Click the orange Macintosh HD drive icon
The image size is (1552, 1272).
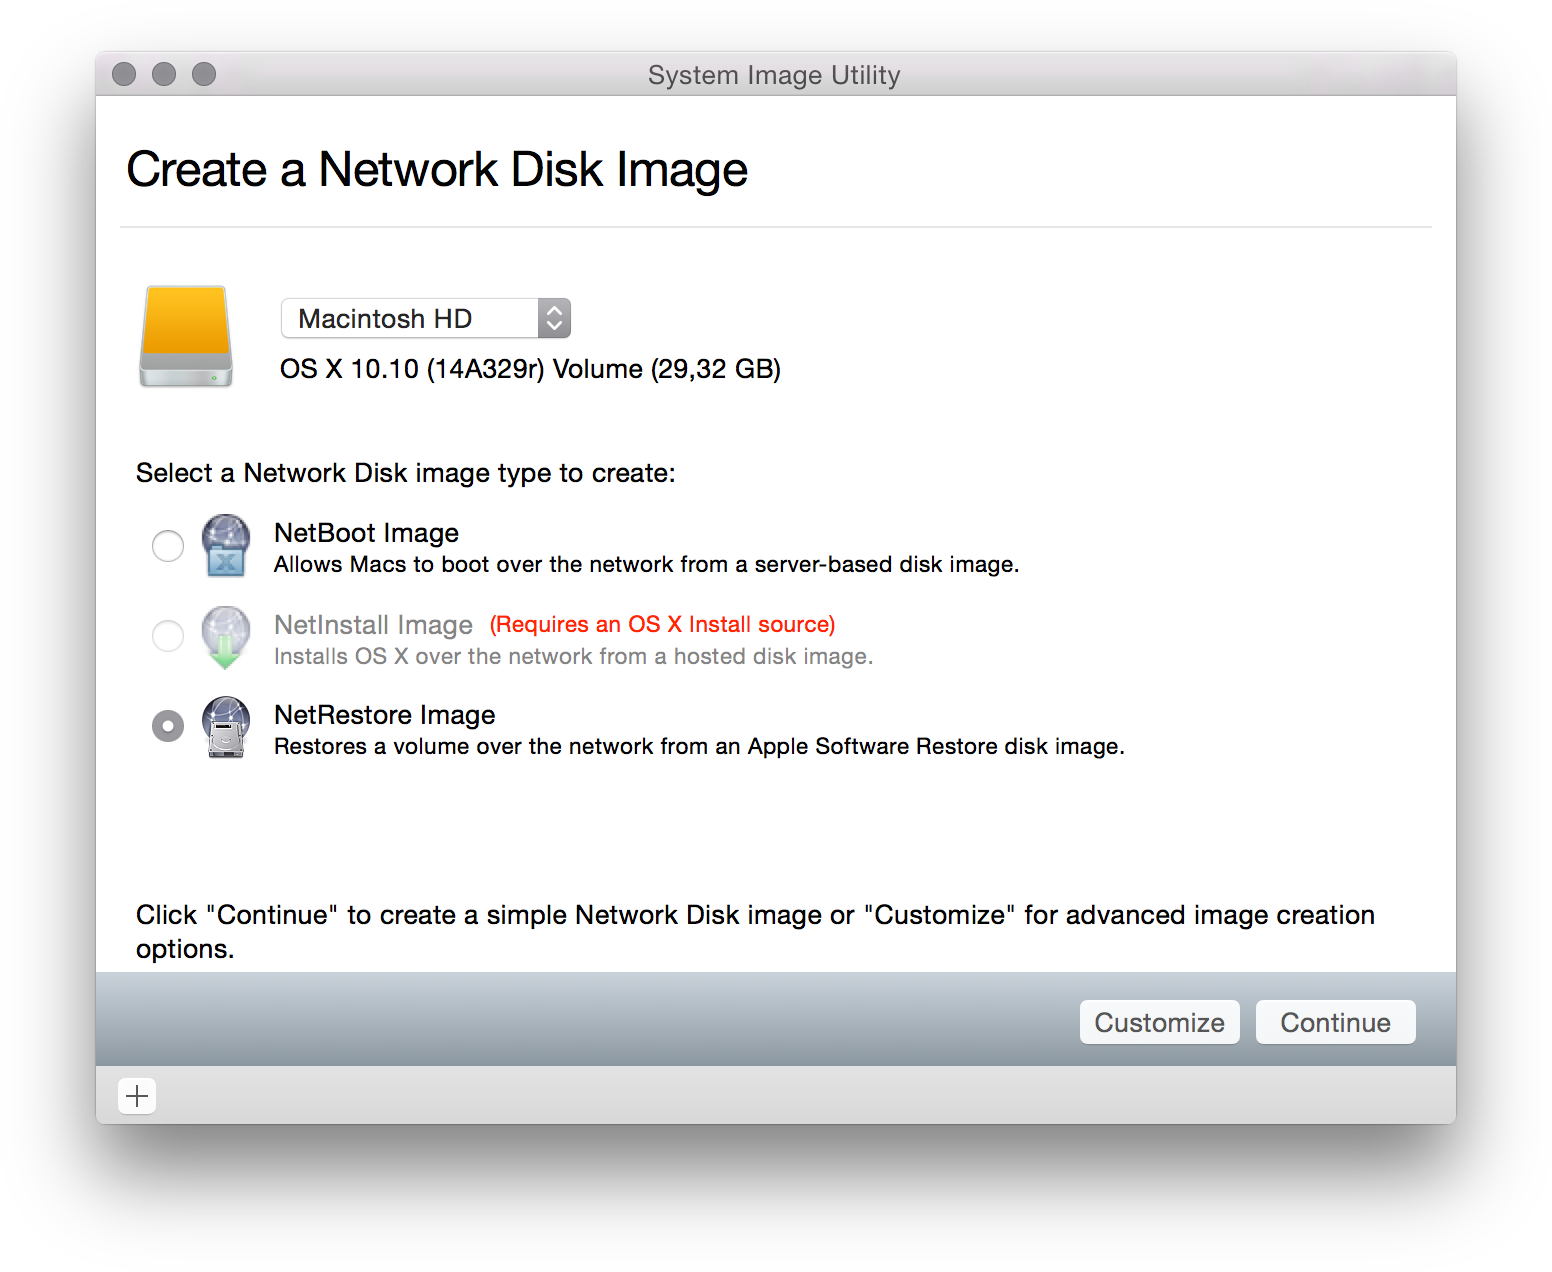[186, 337]
